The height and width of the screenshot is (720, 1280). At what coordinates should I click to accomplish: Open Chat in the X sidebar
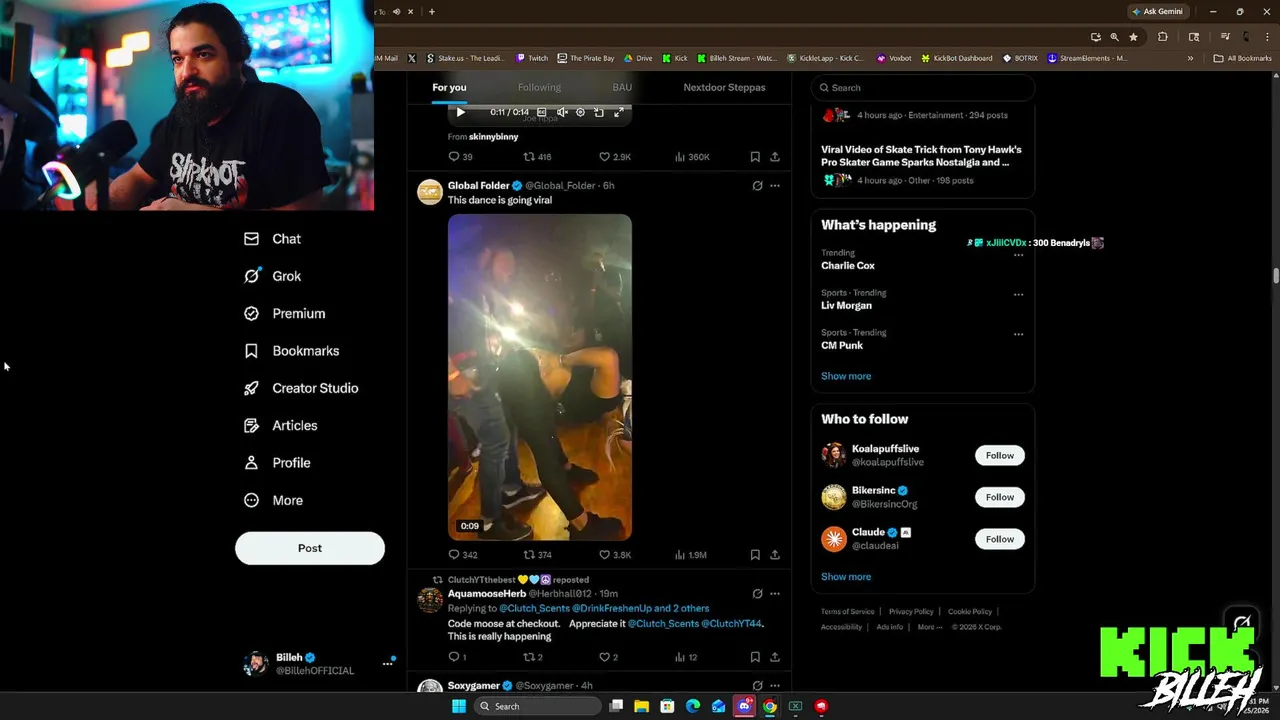pos(272,239)
